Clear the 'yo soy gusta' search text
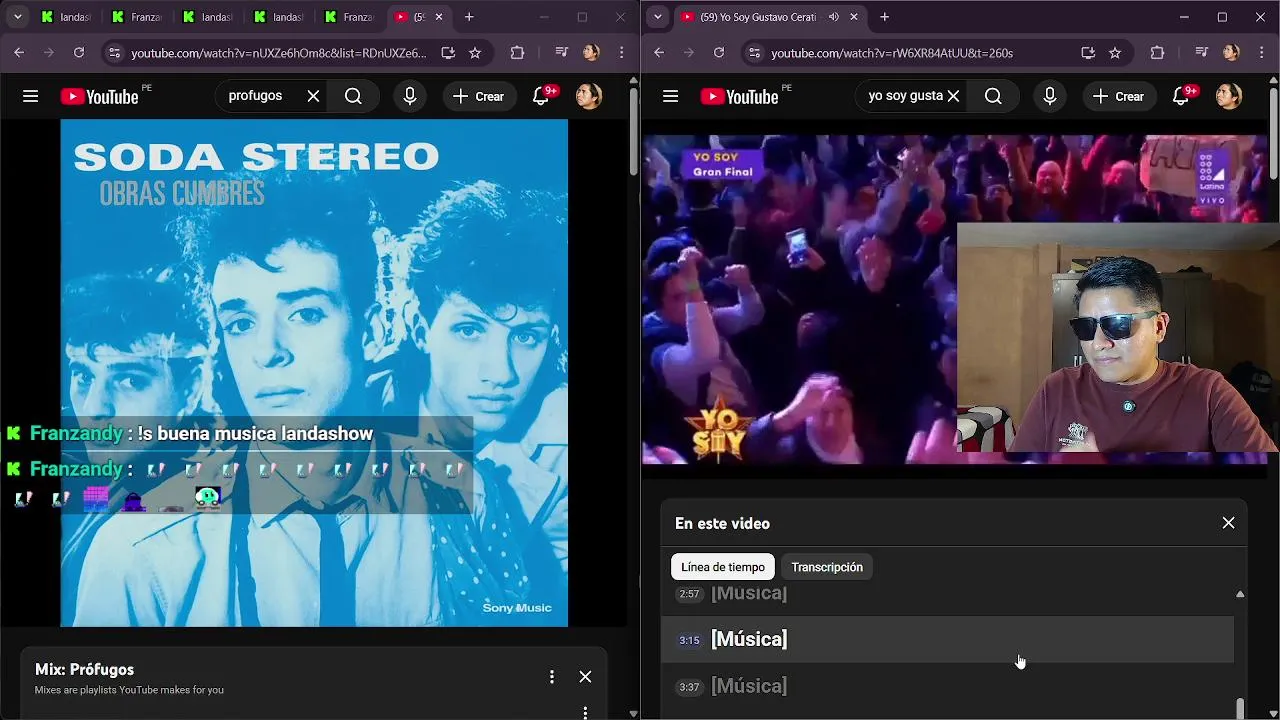1280x720 pixels. tap(953, 96)
